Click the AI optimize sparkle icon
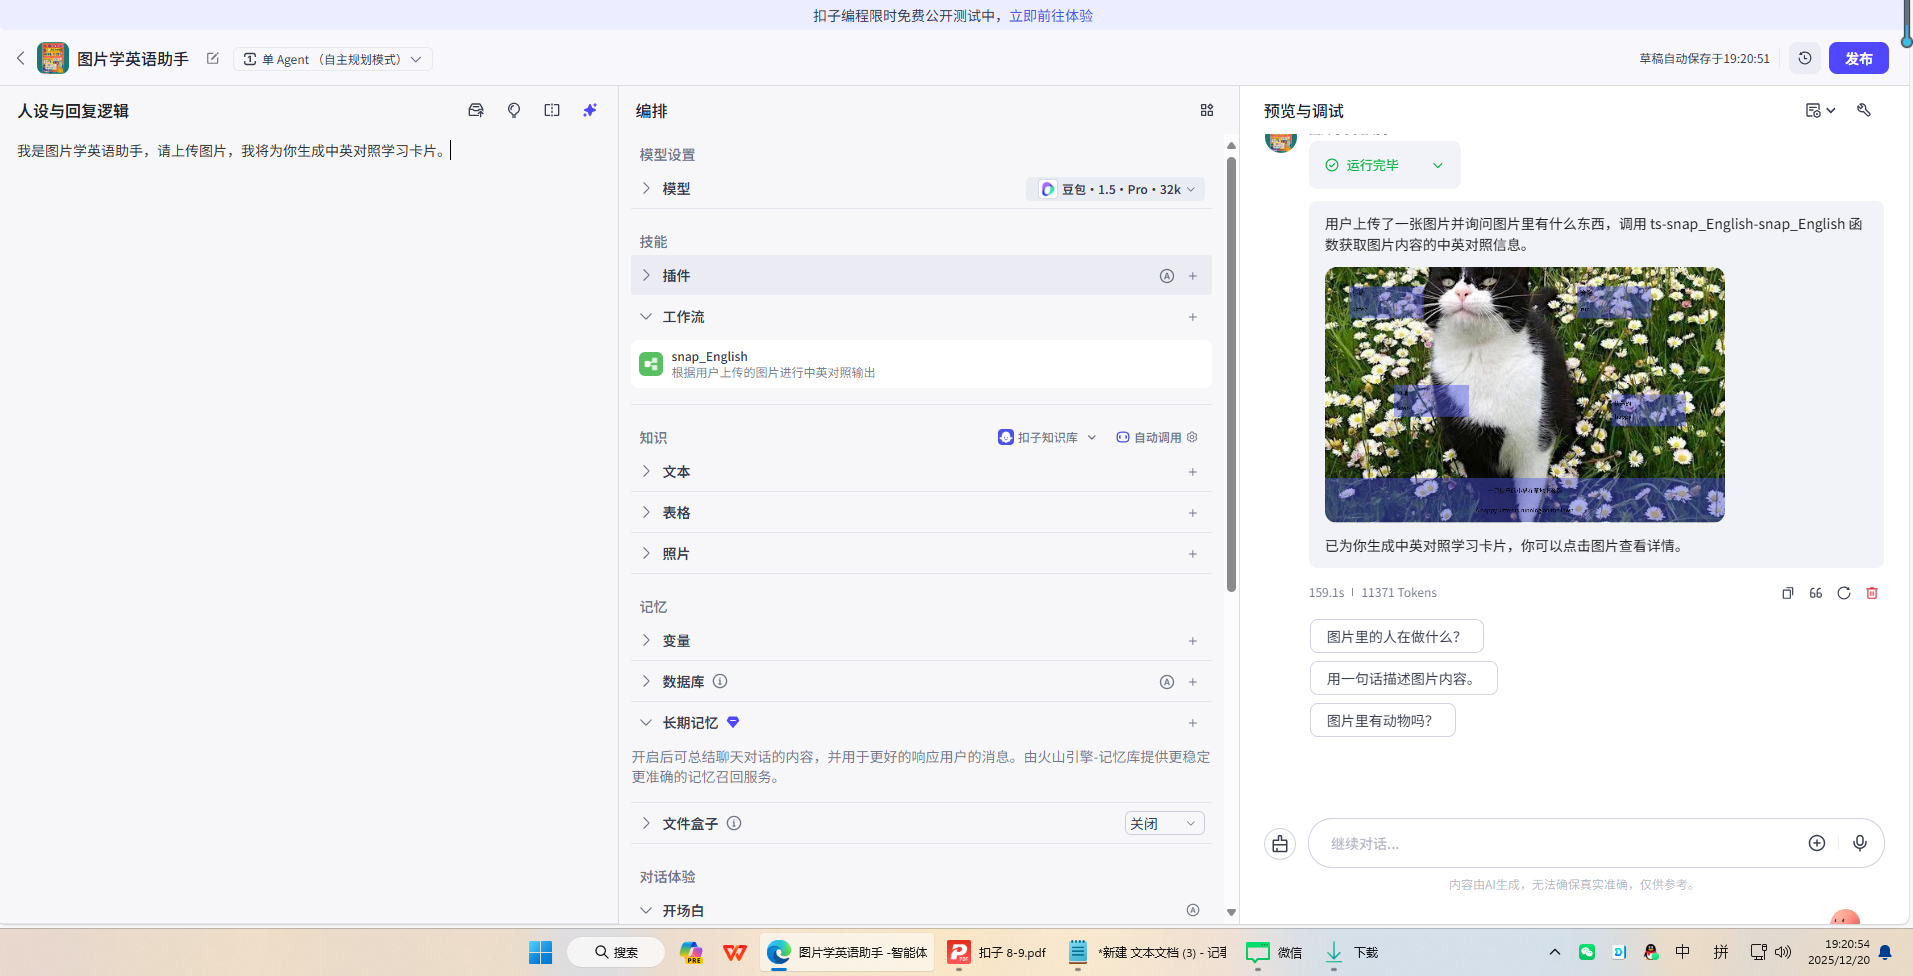1913x976 pixels. (589, 110)
